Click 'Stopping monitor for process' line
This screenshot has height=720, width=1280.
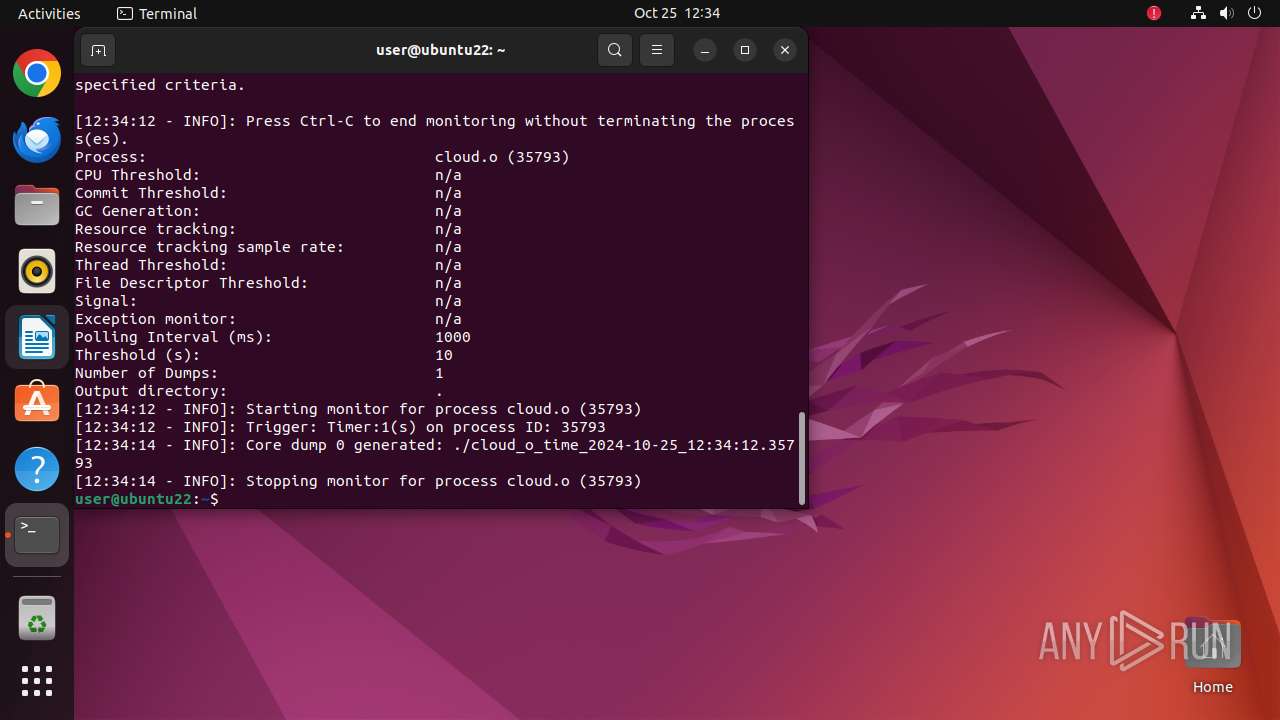358,481
